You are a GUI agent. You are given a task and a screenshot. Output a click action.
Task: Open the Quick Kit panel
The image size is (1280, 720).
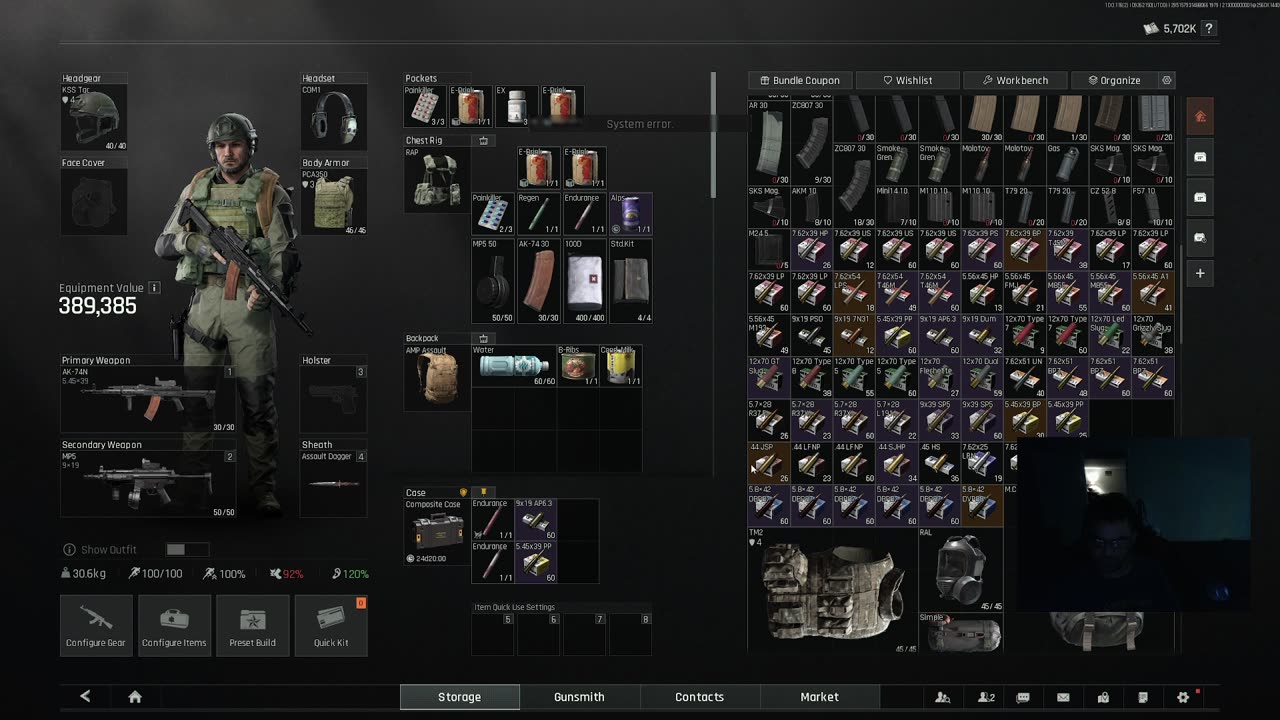(331, 626)
